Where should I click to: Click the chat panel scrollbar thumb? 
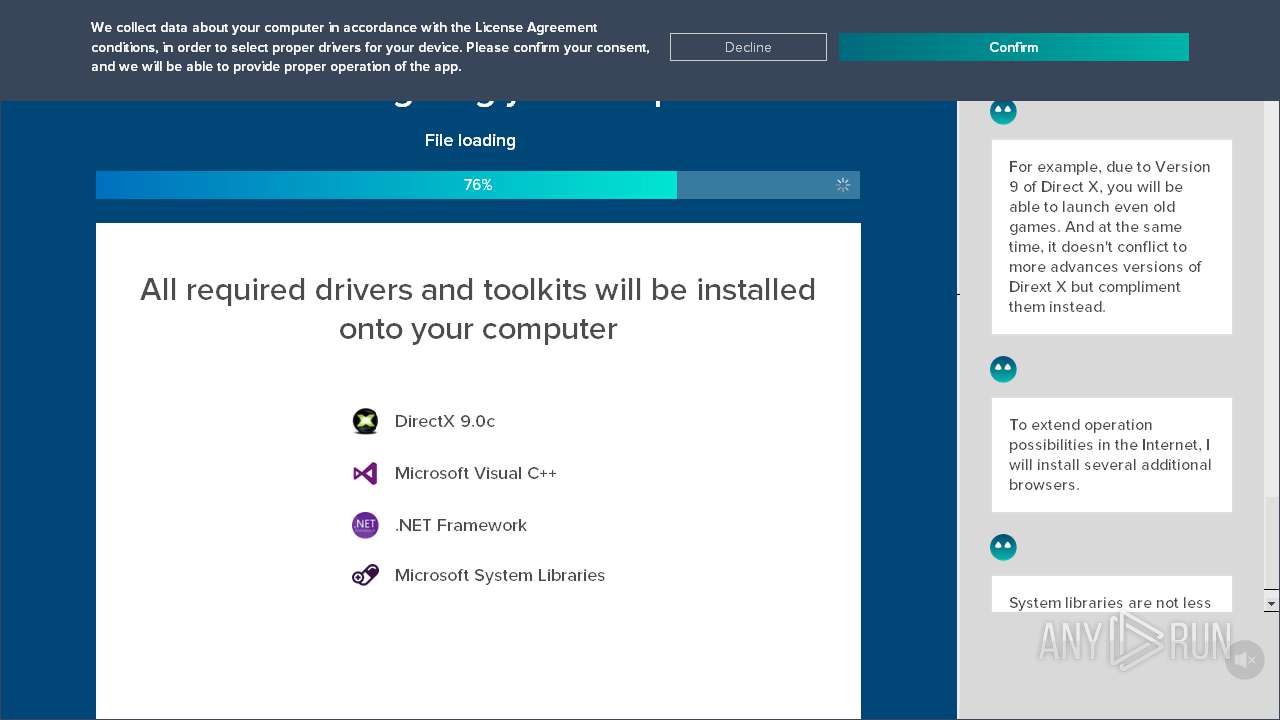point(1271,543)
